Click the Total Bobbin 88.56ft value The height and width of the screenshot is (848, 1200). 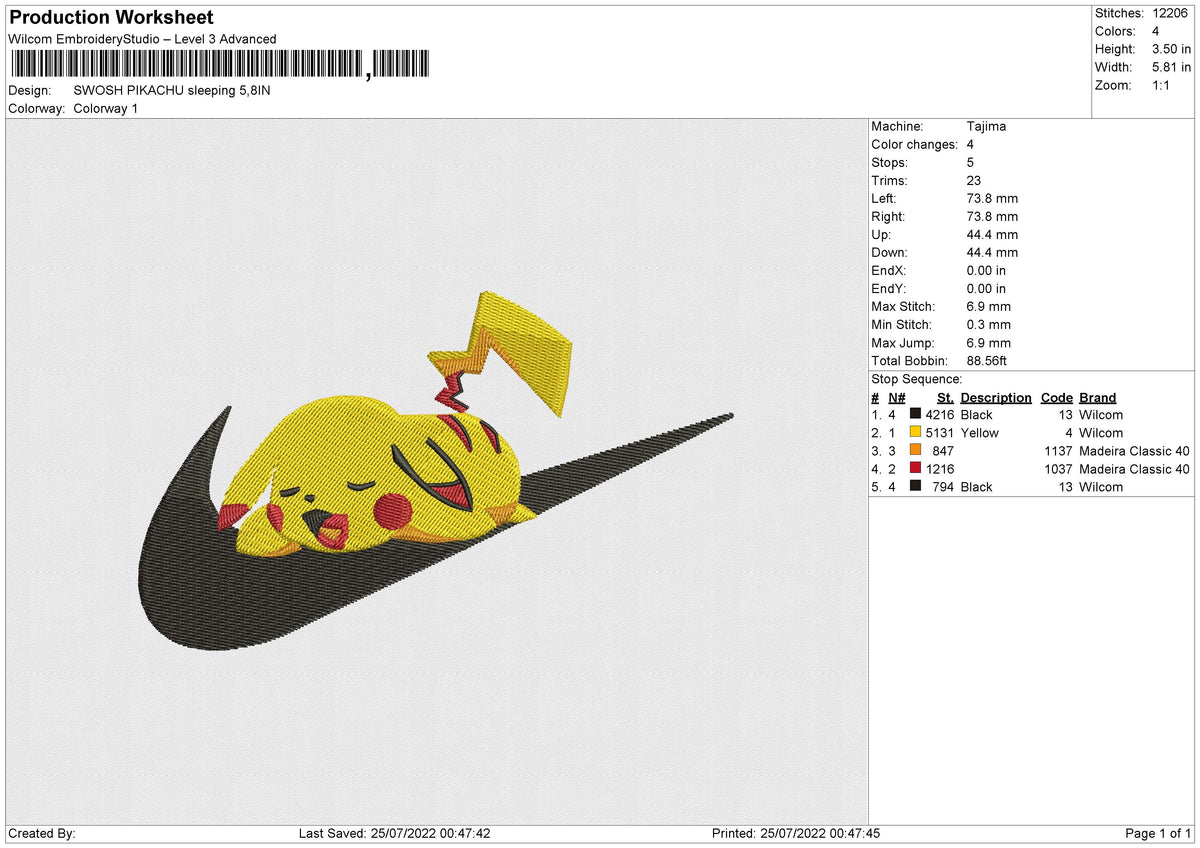click(986, 360)
